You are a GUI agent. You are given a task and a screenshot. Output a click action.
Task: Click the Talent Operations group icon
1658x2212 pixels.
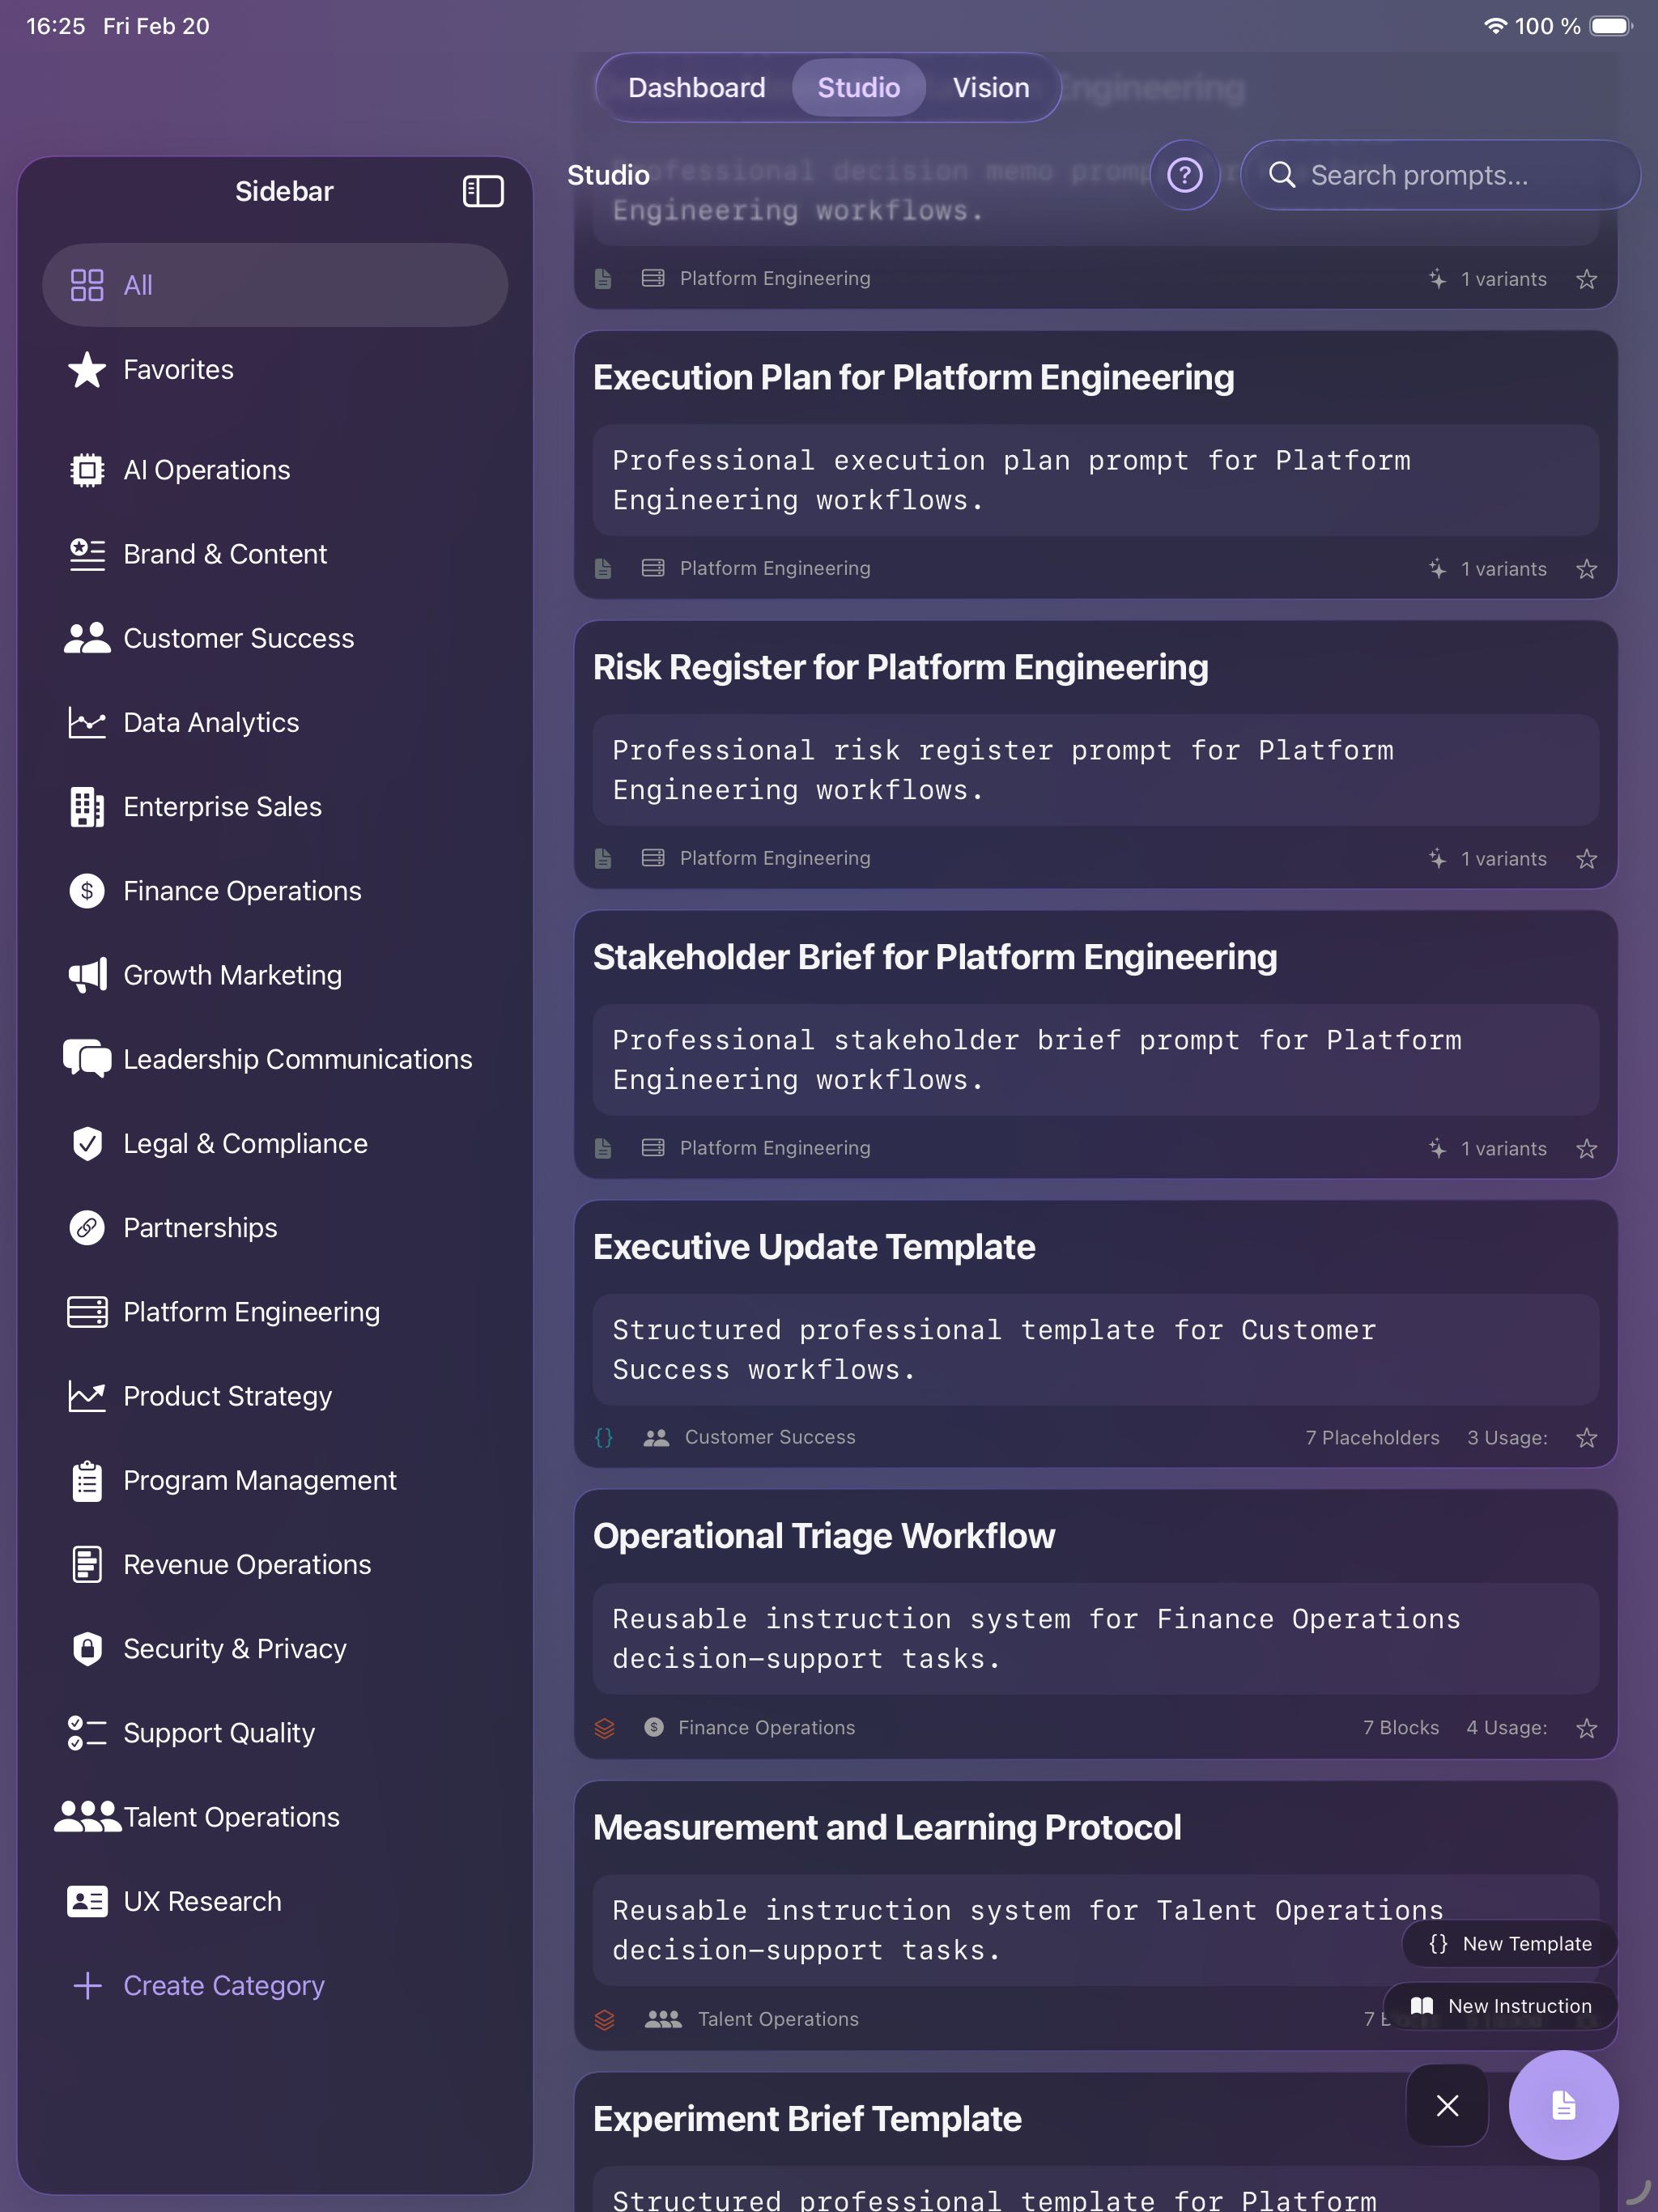(87, 1817)
